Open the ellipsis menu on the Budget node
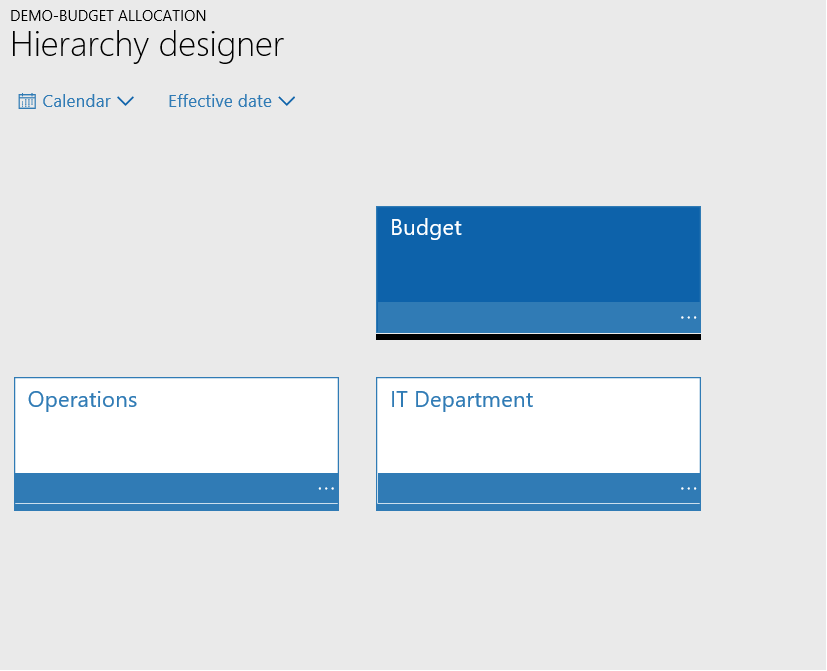Screen dimensions: 827x671 [687, 317]
